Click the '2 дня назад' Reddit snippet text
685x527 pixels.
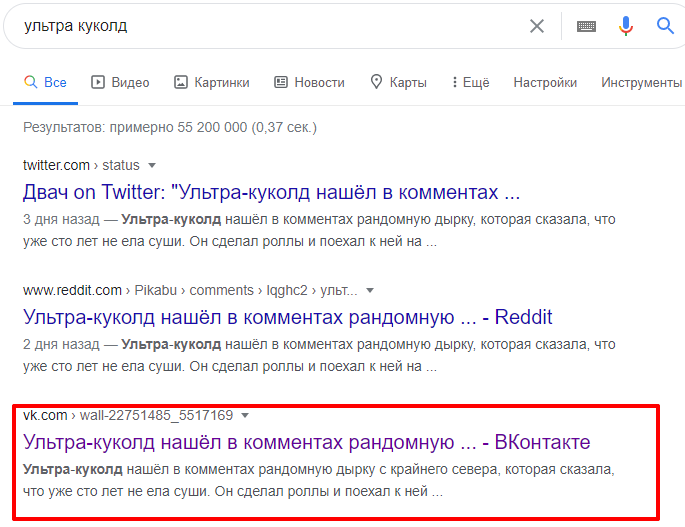(x=319, y=355)
